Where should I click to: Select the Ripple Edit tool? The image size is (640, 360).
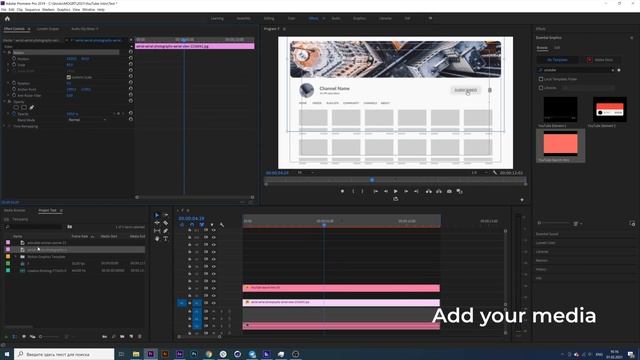tap(157, 223)
